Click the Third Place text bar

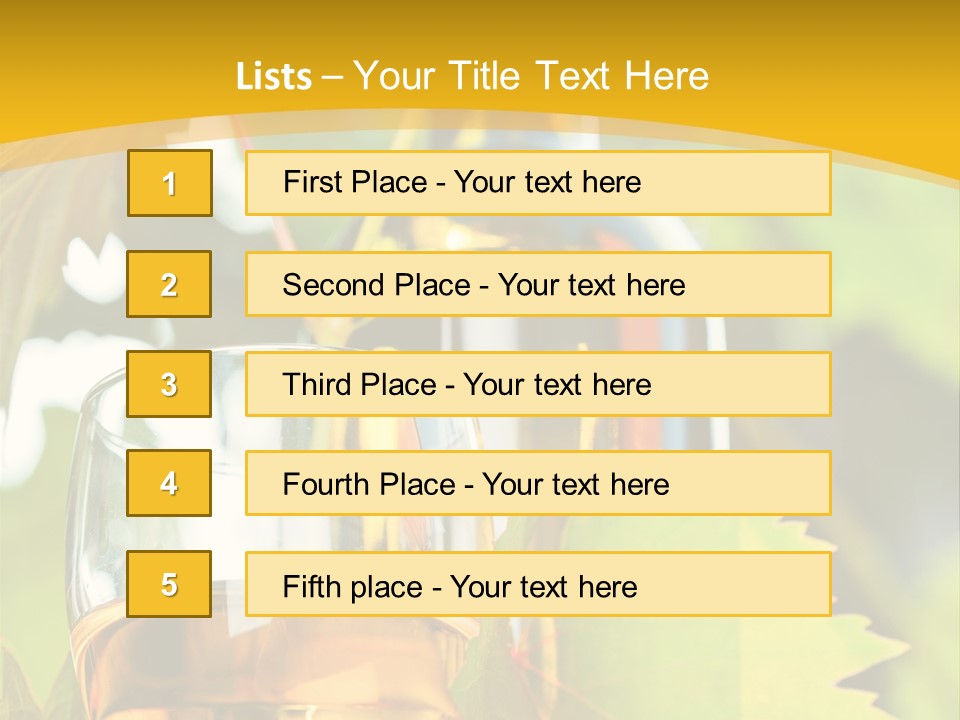click(538, 384)
